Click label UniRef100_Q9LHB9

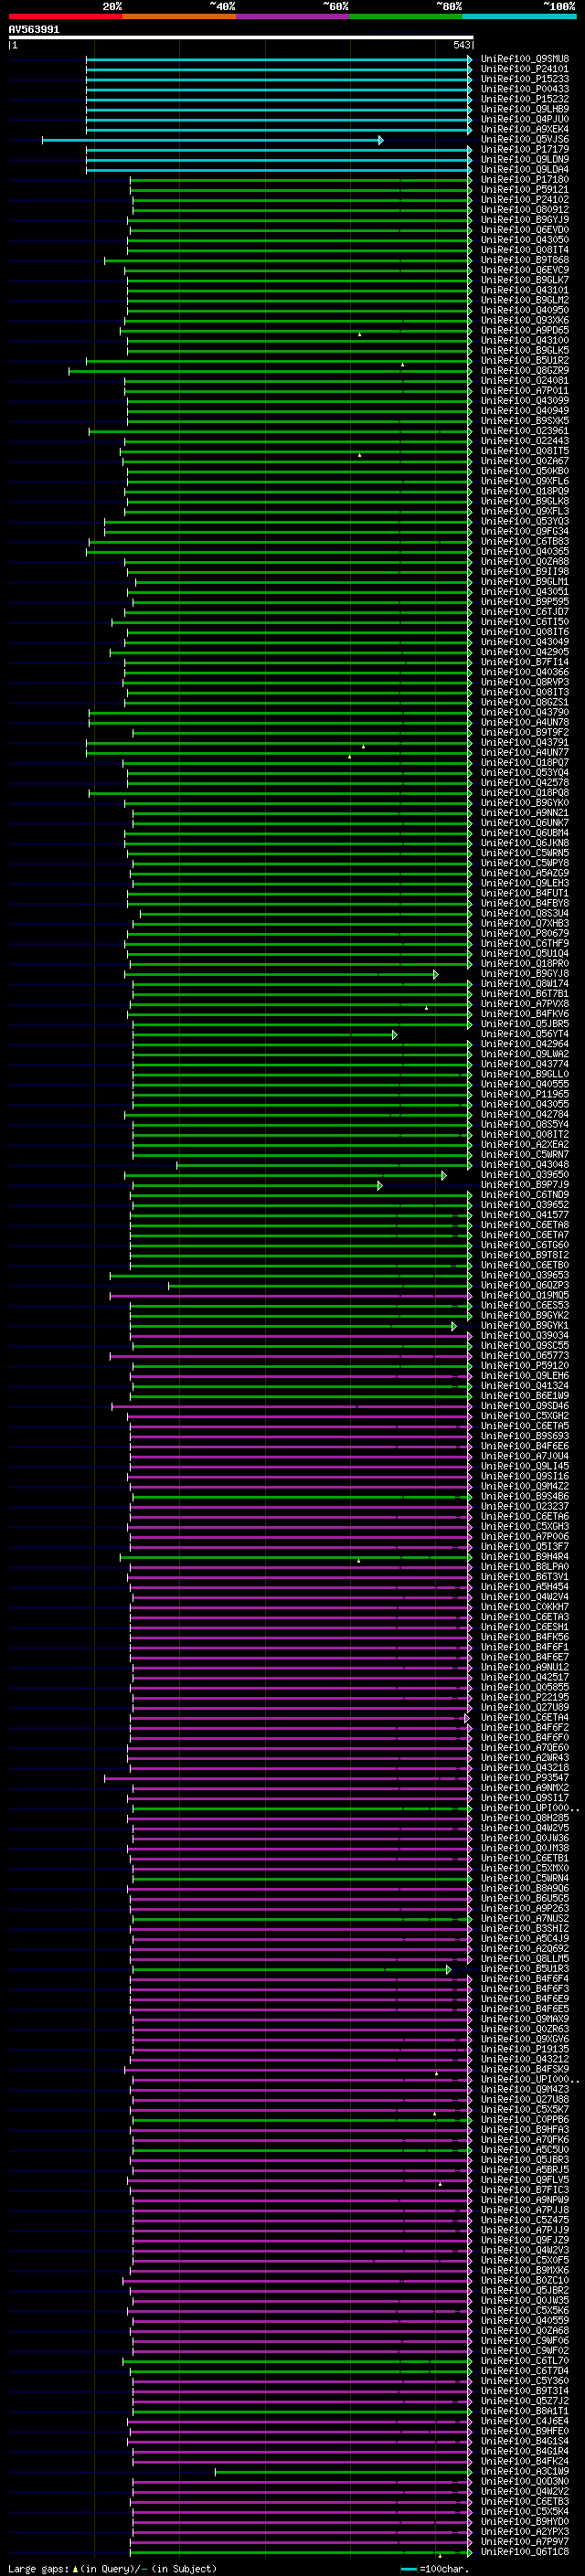point(524,109)
